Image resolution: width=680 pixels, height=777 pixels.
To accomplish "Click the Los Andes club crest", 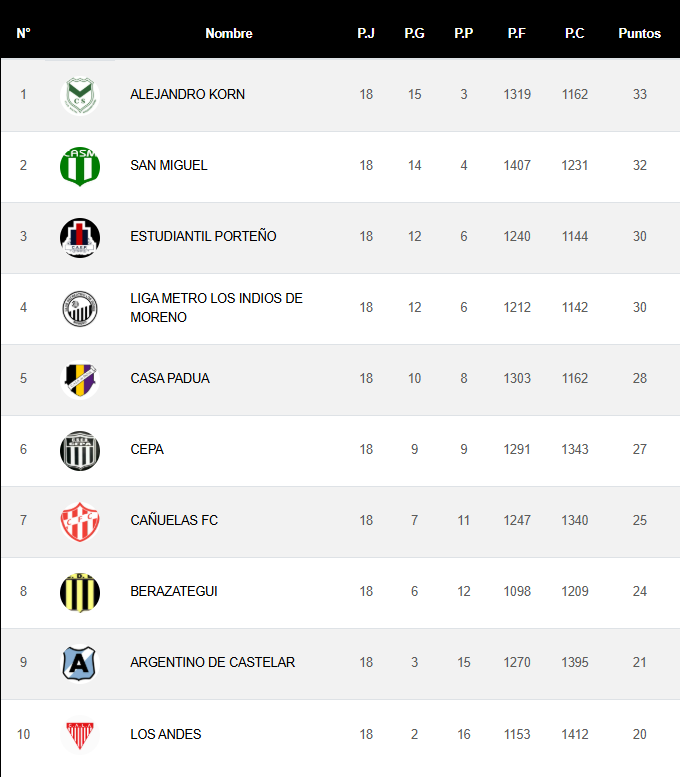I will [80, 735].
